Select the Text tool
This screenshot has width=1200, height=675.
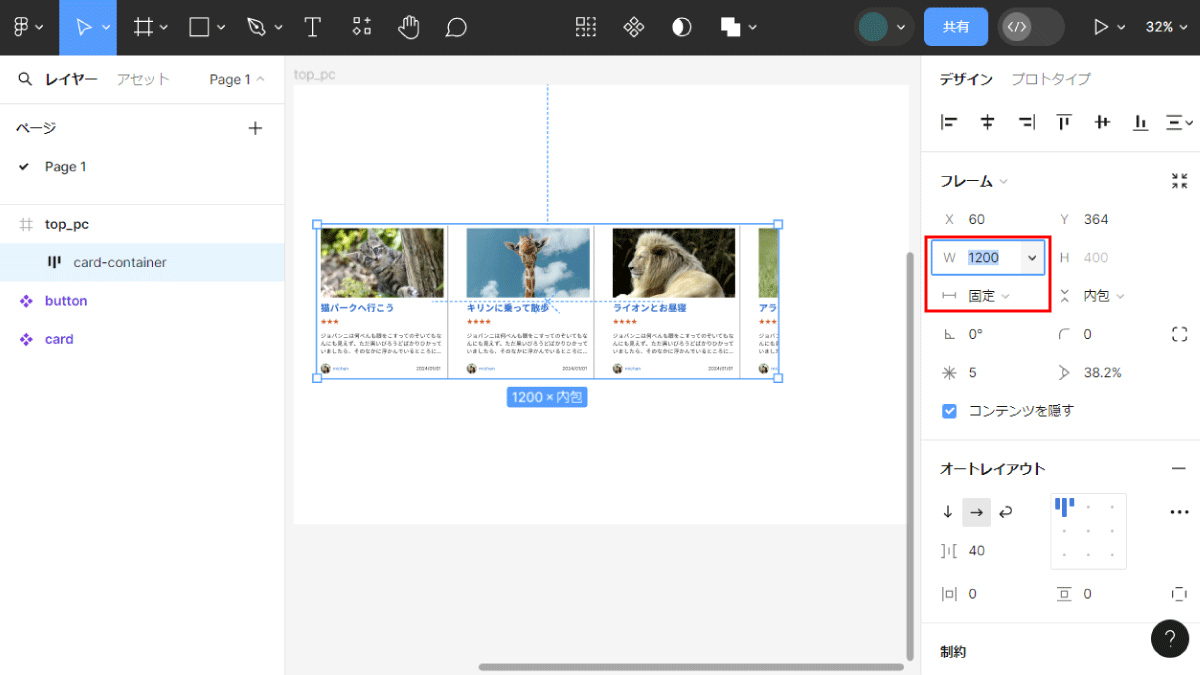coord(313,27)
